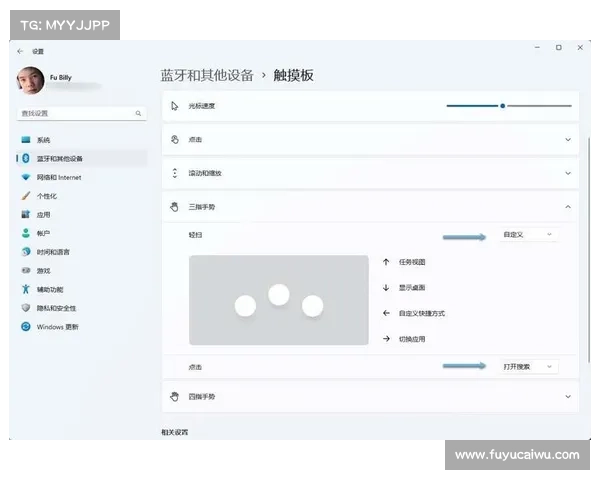Click the left arrow for 自定义快捷方式
The image size is (600, 480).
coord(386,313)
